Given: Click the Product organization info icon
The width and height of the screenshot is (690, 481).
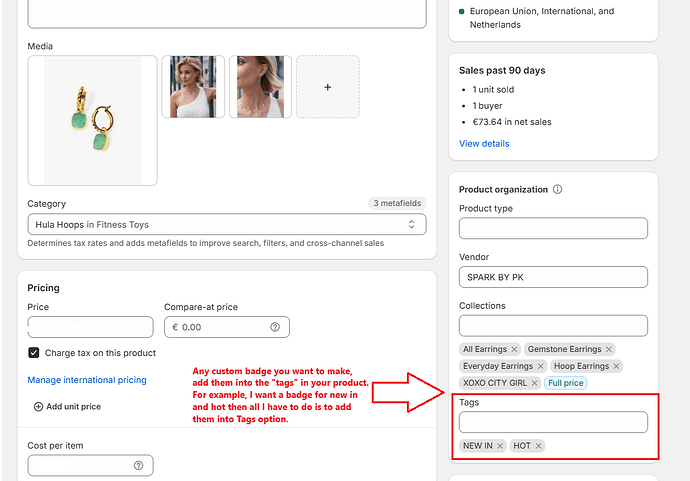Looking at the screenshot, I should point(557,189).
